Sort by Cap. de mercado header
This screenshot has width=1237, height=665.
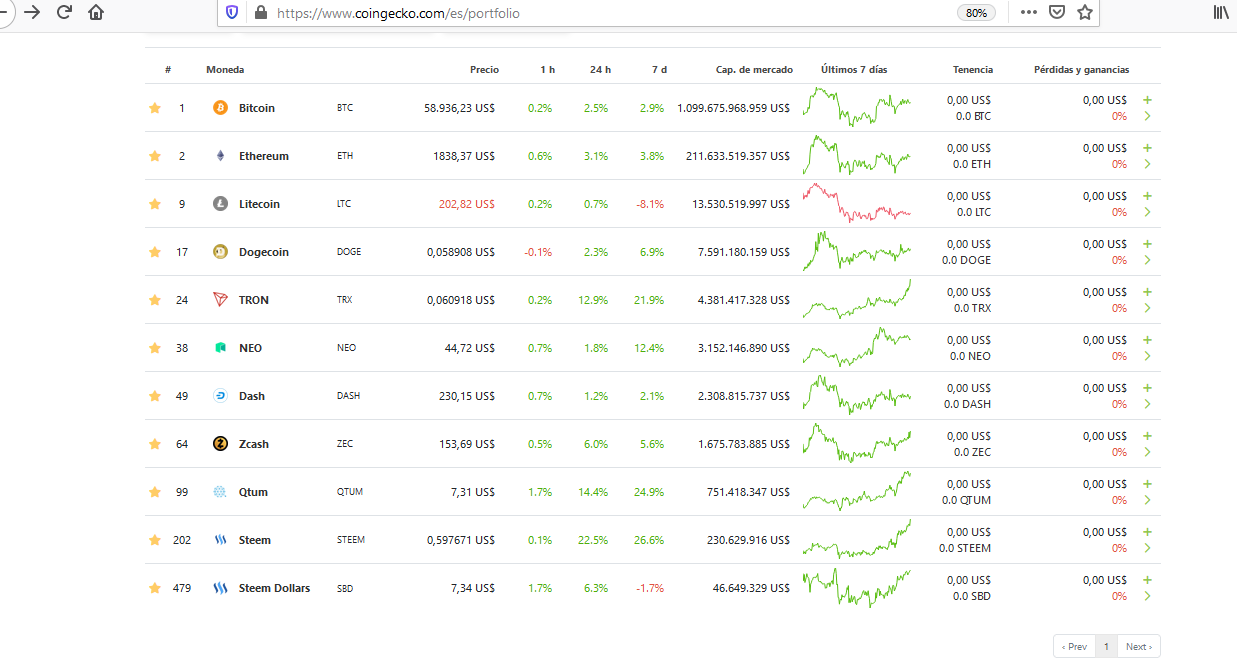754,70
